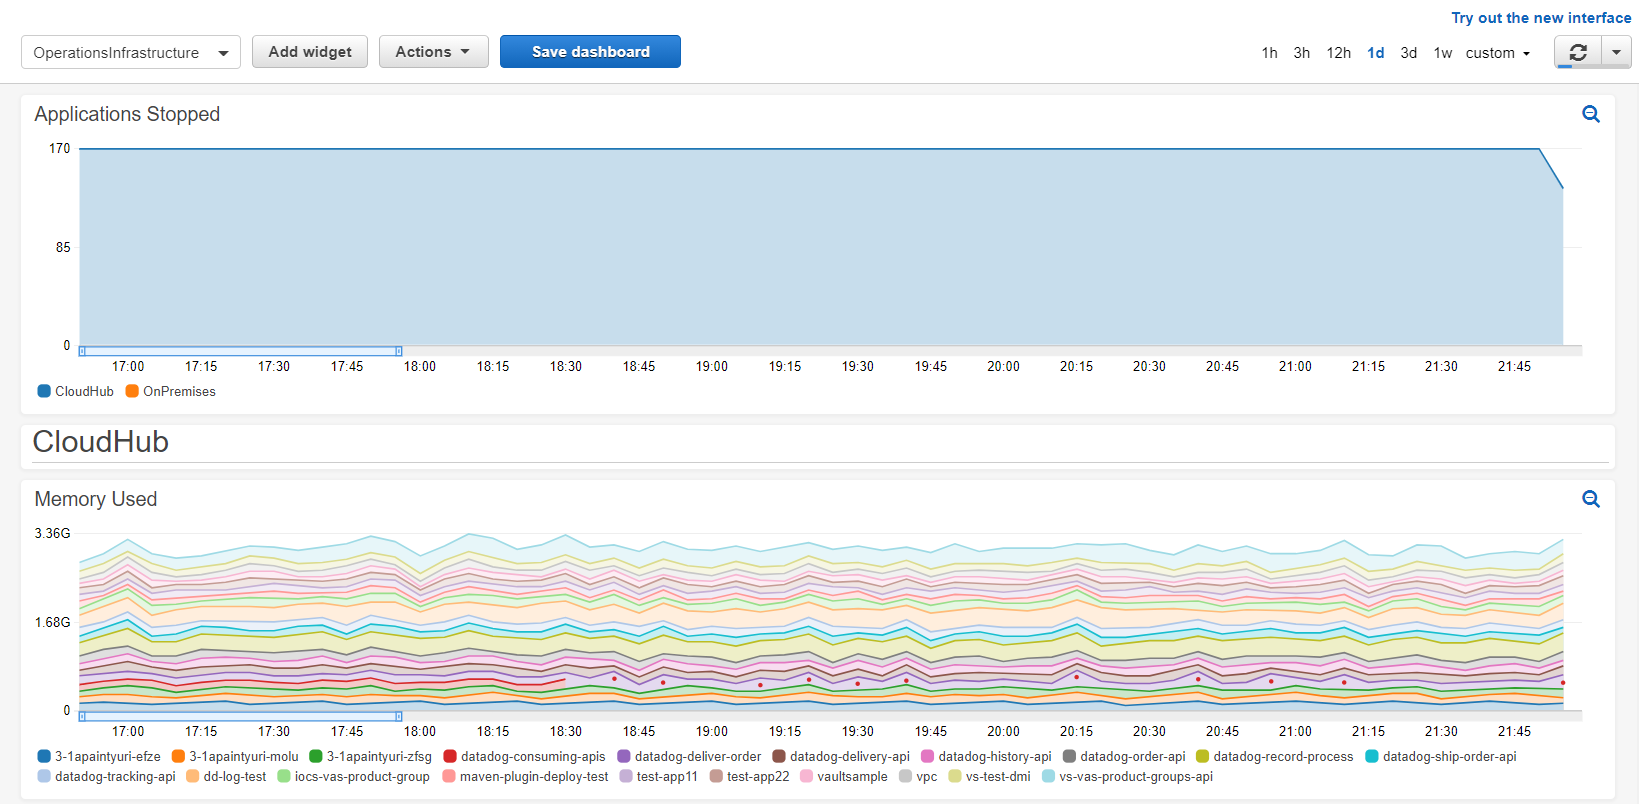Toggle test-app22 legend entry
Image resolution: width=1639 pixels, height=804 pixels.
coord(749,776)
